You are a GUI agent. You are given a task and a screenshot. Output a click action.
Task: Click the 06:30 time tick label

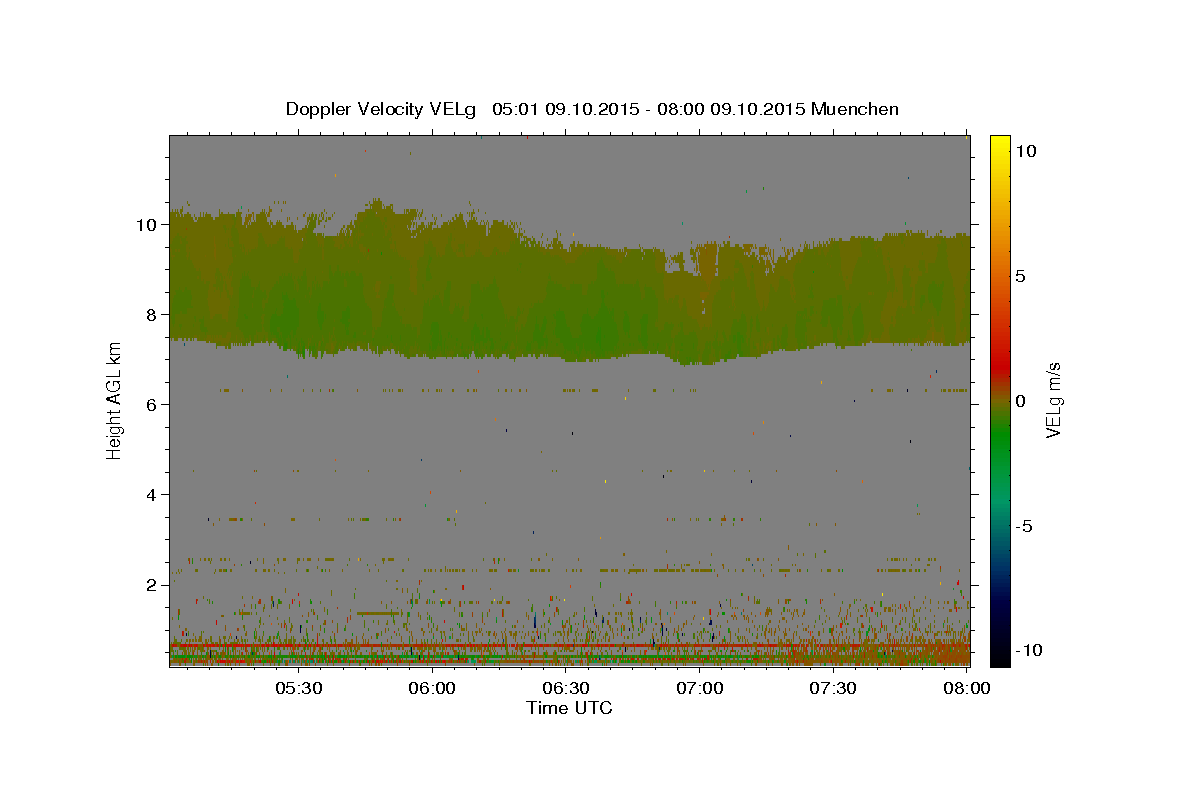click(x=566, y=688)
